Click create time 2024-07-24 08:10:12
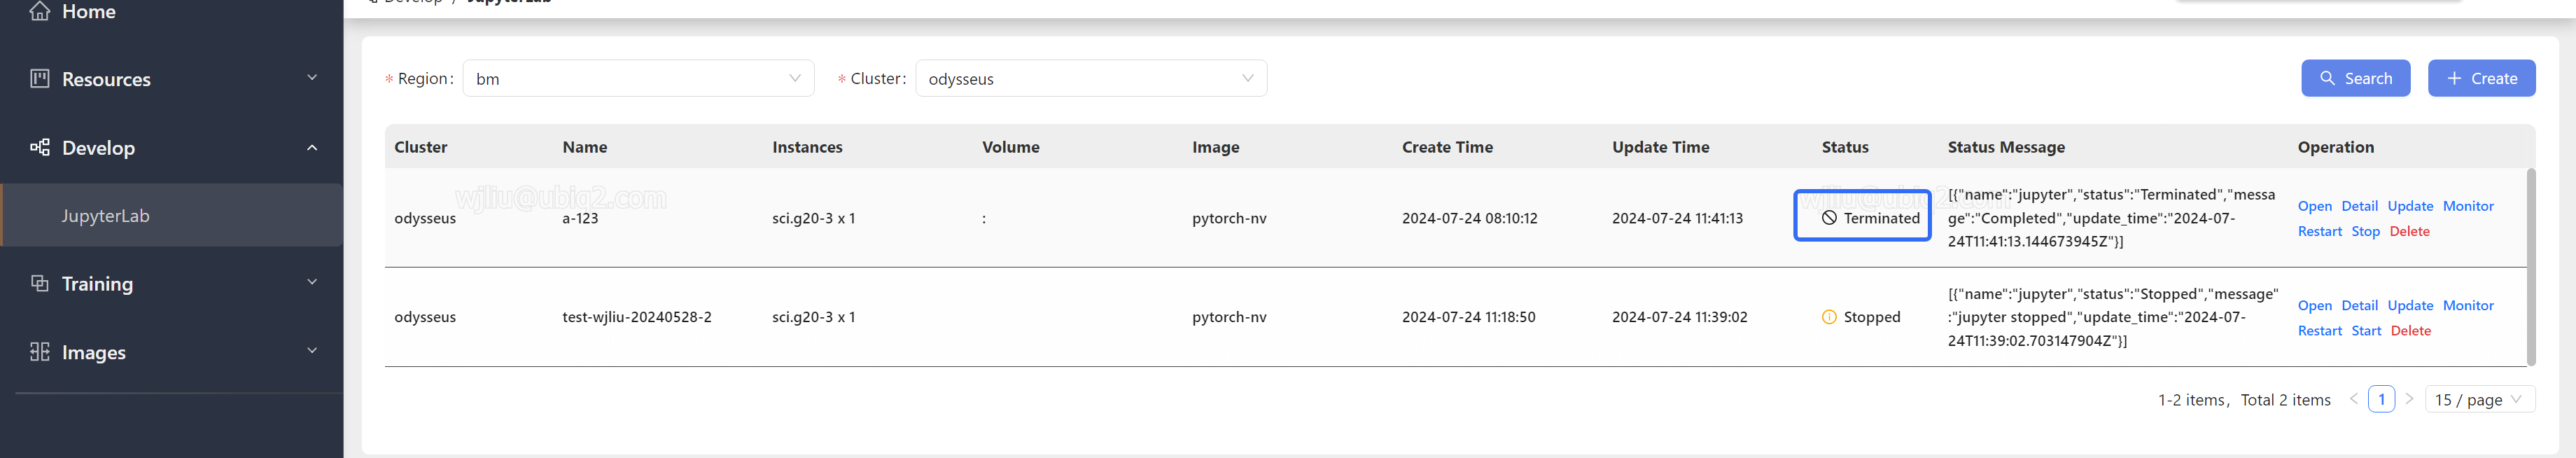This screenshot has height=458, width=2576. click(1469, 218)
